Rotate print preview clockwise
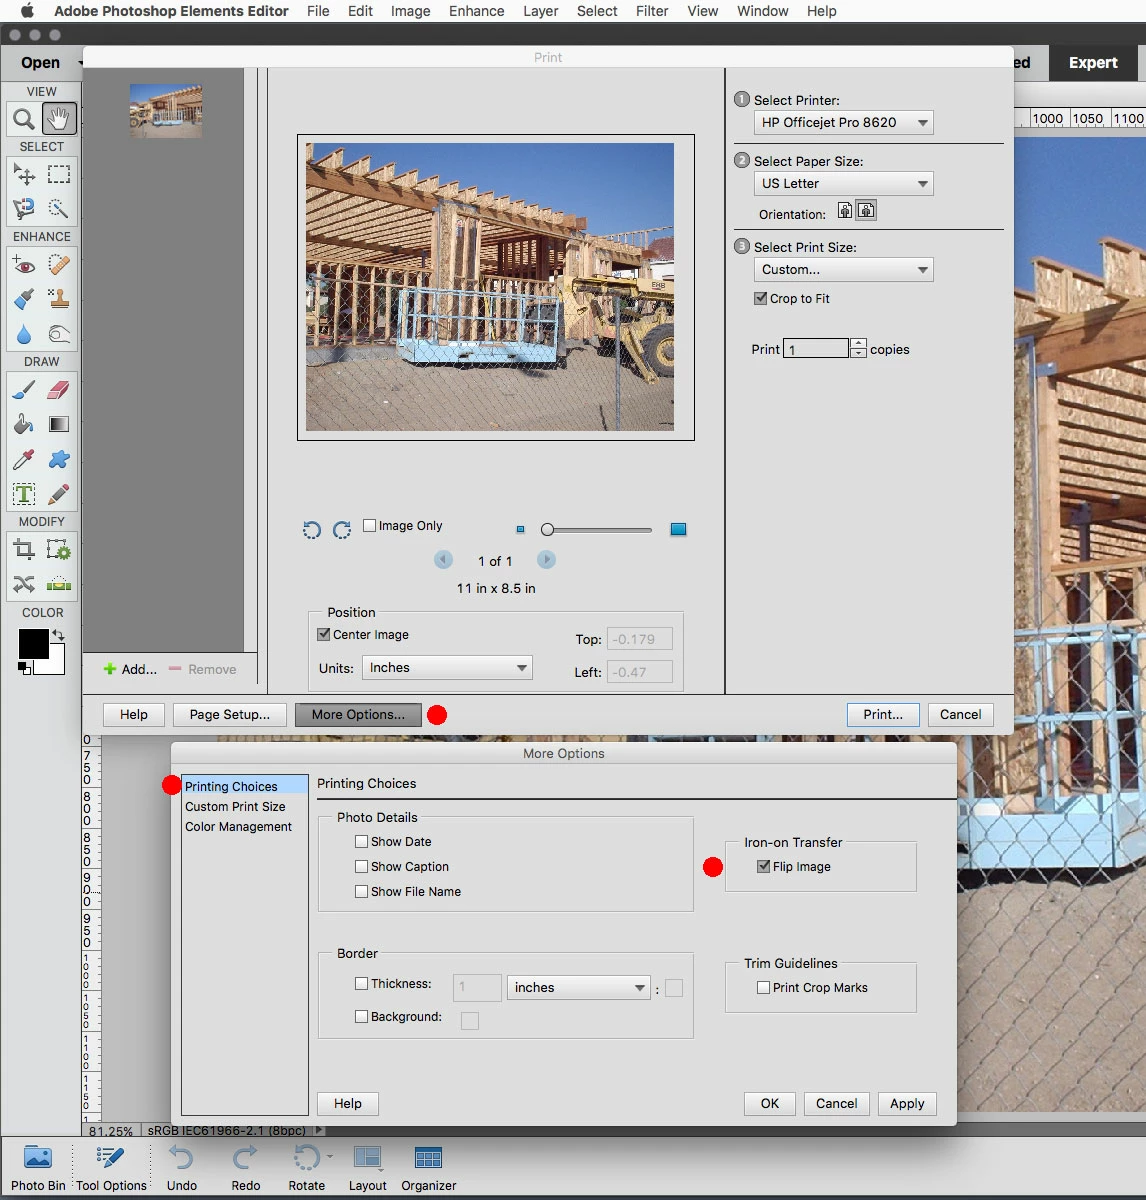Image resolution: width=1146 pixels, height=1200 pixels. [342, 530]
